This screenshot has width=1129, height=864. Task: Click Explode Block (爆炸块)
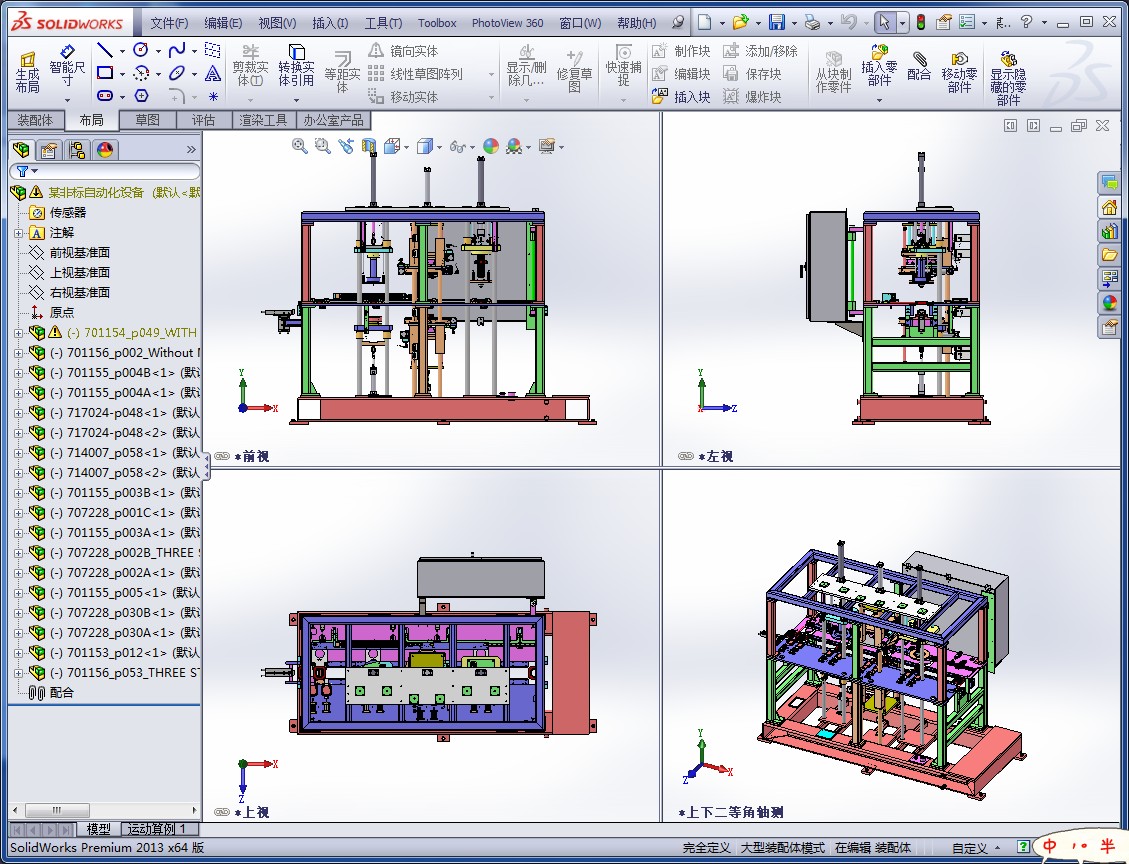pos(752,96)
